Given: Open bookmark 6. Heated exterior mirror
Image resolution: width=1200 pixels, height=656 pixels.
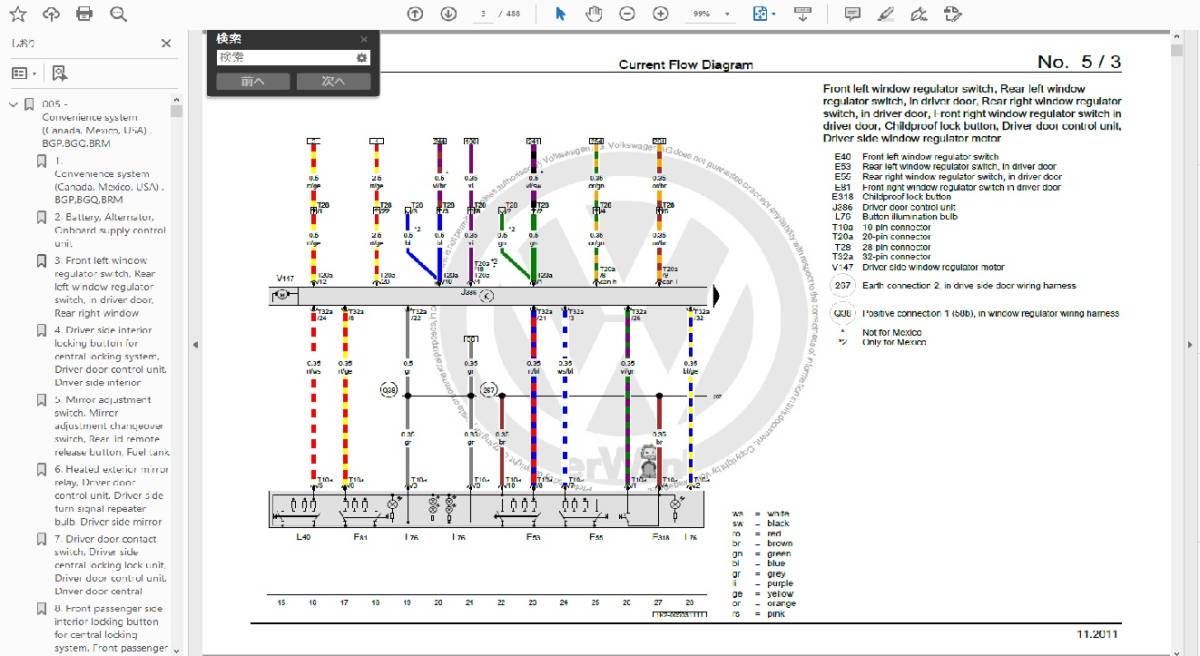Looking at the screenshot, I should [111, 495].
